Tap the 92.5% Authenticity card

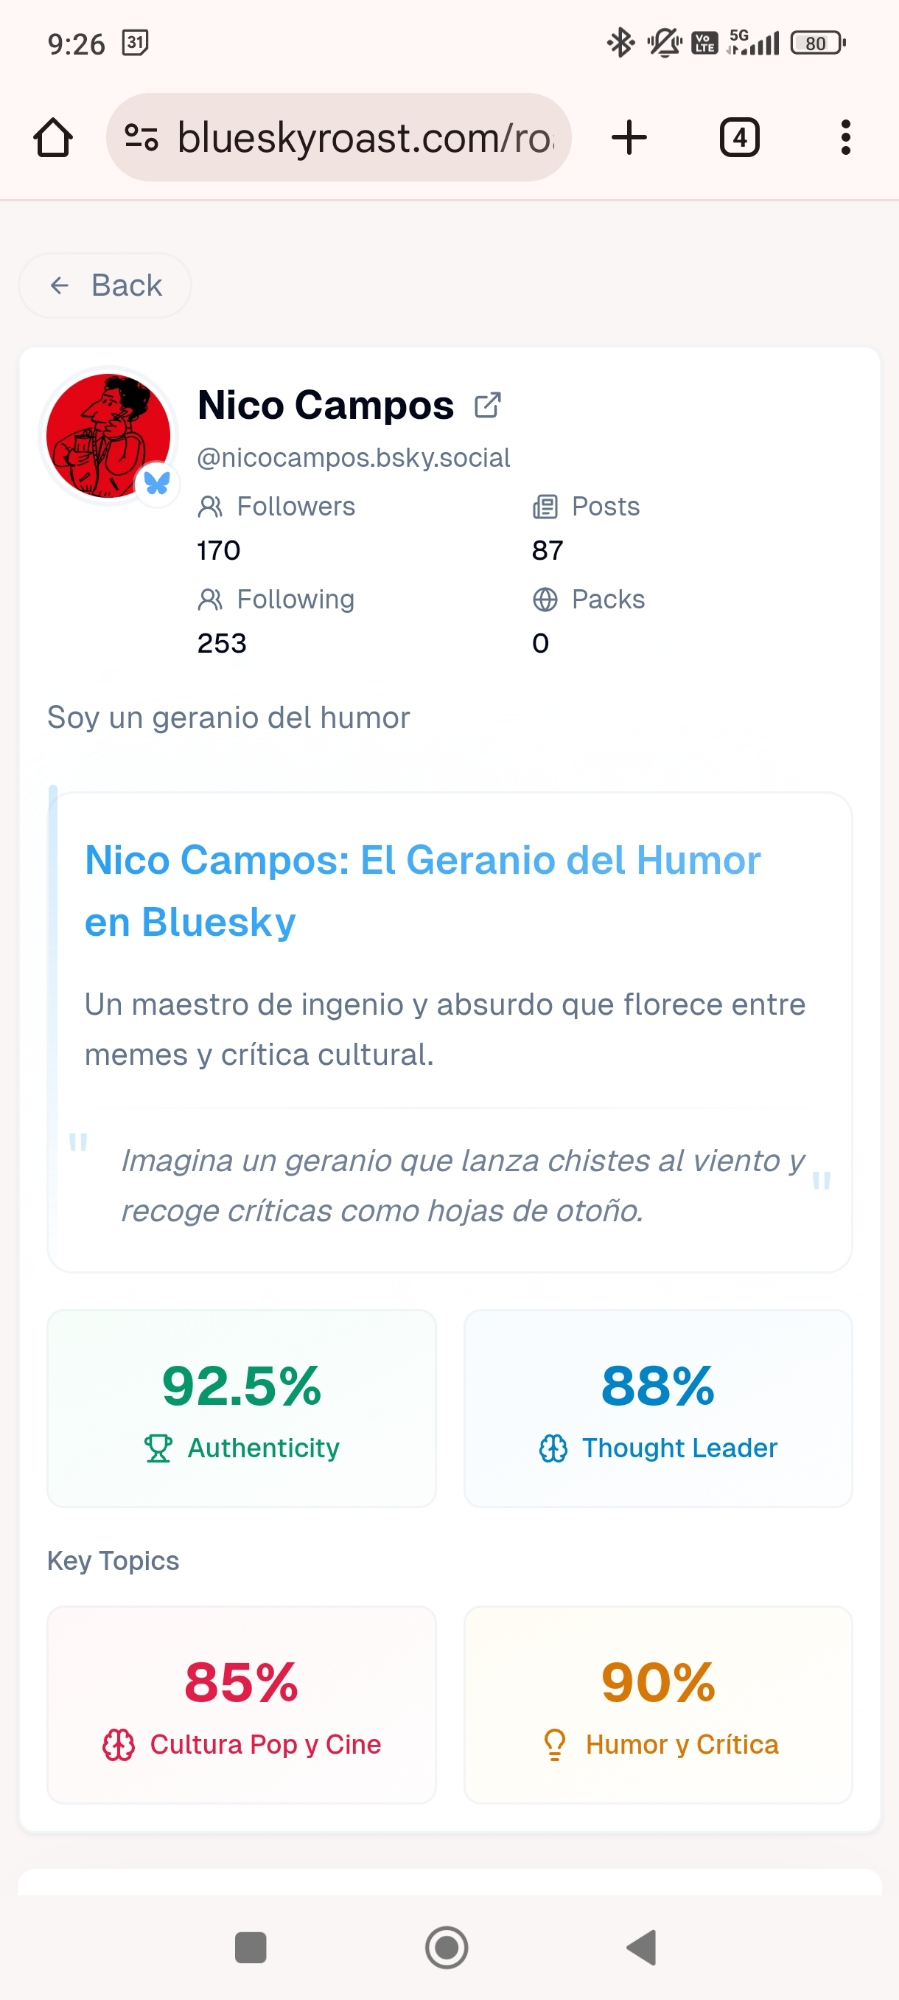coord(242,1408)
